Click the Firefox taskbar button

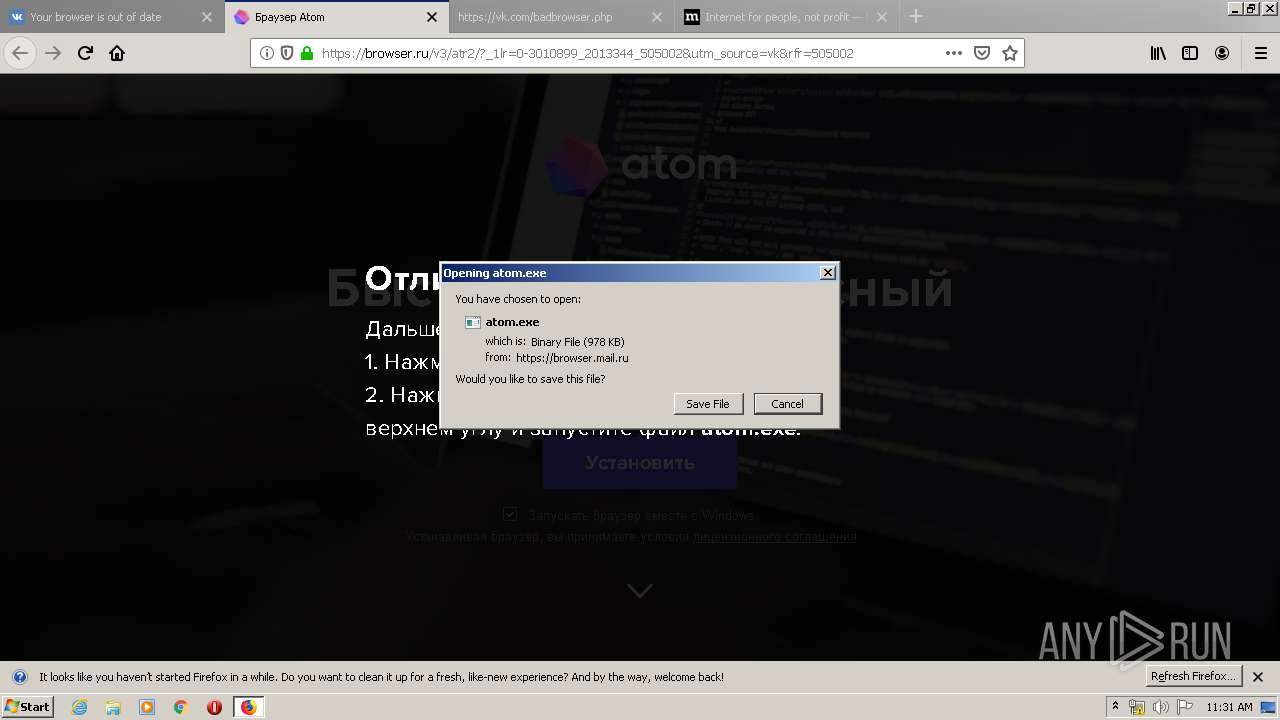coord(249,707)
